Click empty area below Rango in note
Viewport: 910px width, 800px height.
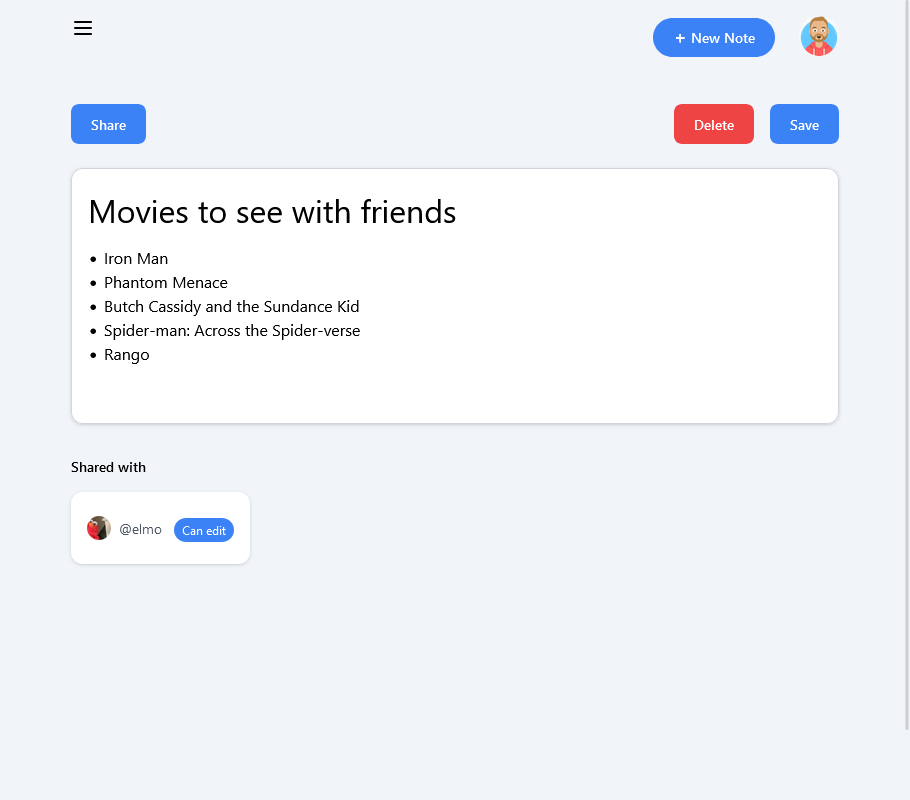pos(454,393)
